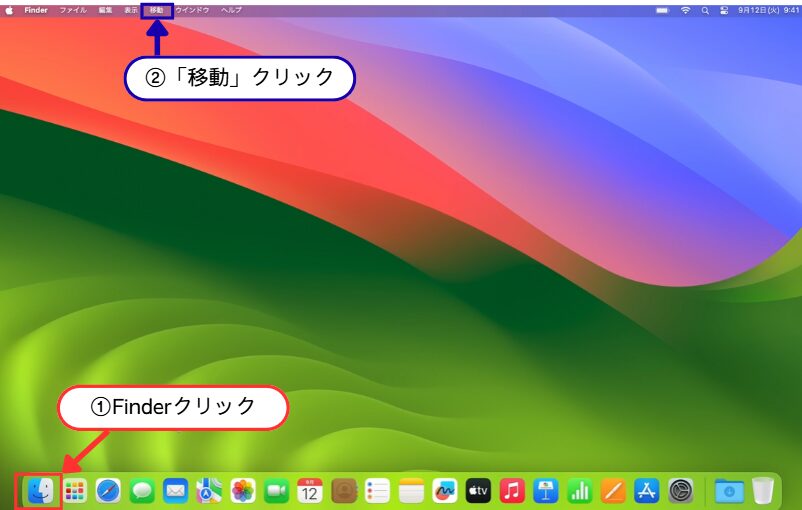Launch the Music app
This screenshot has width=802, height=510.
pyautogui.click(x=512, y=490)
